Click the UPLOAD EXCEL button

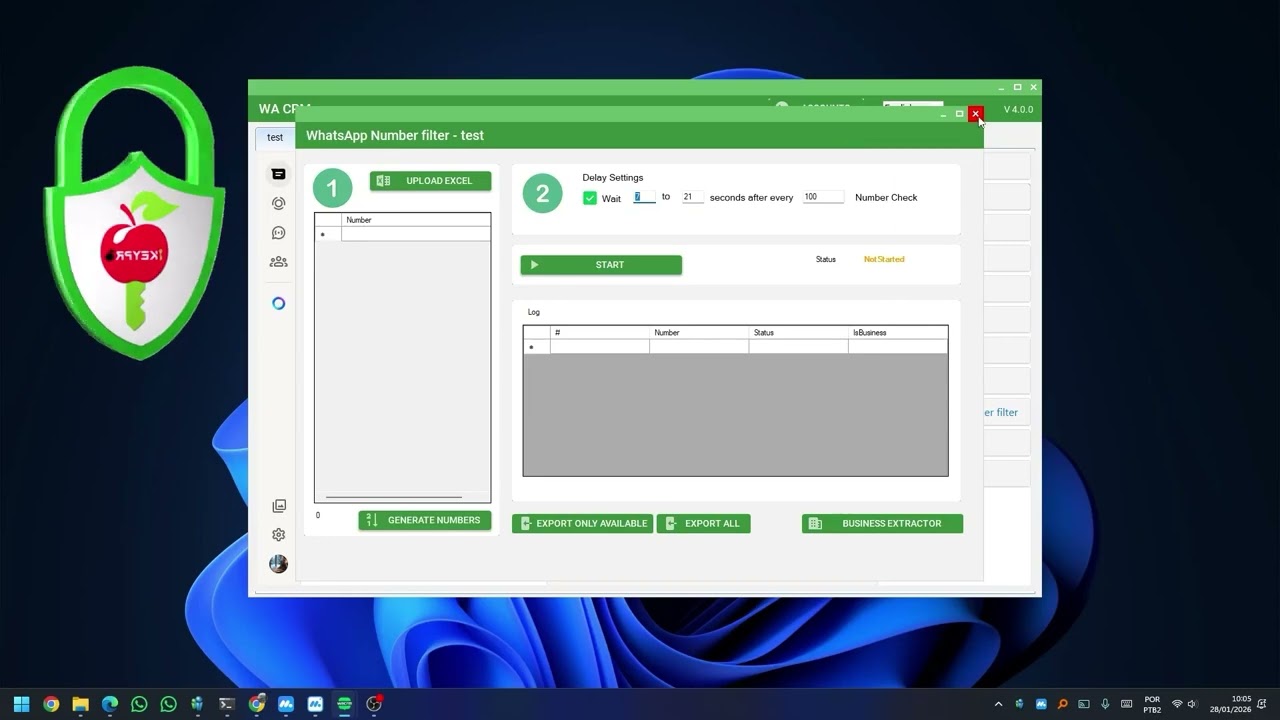pyautogui.click(x=430, y=181)
